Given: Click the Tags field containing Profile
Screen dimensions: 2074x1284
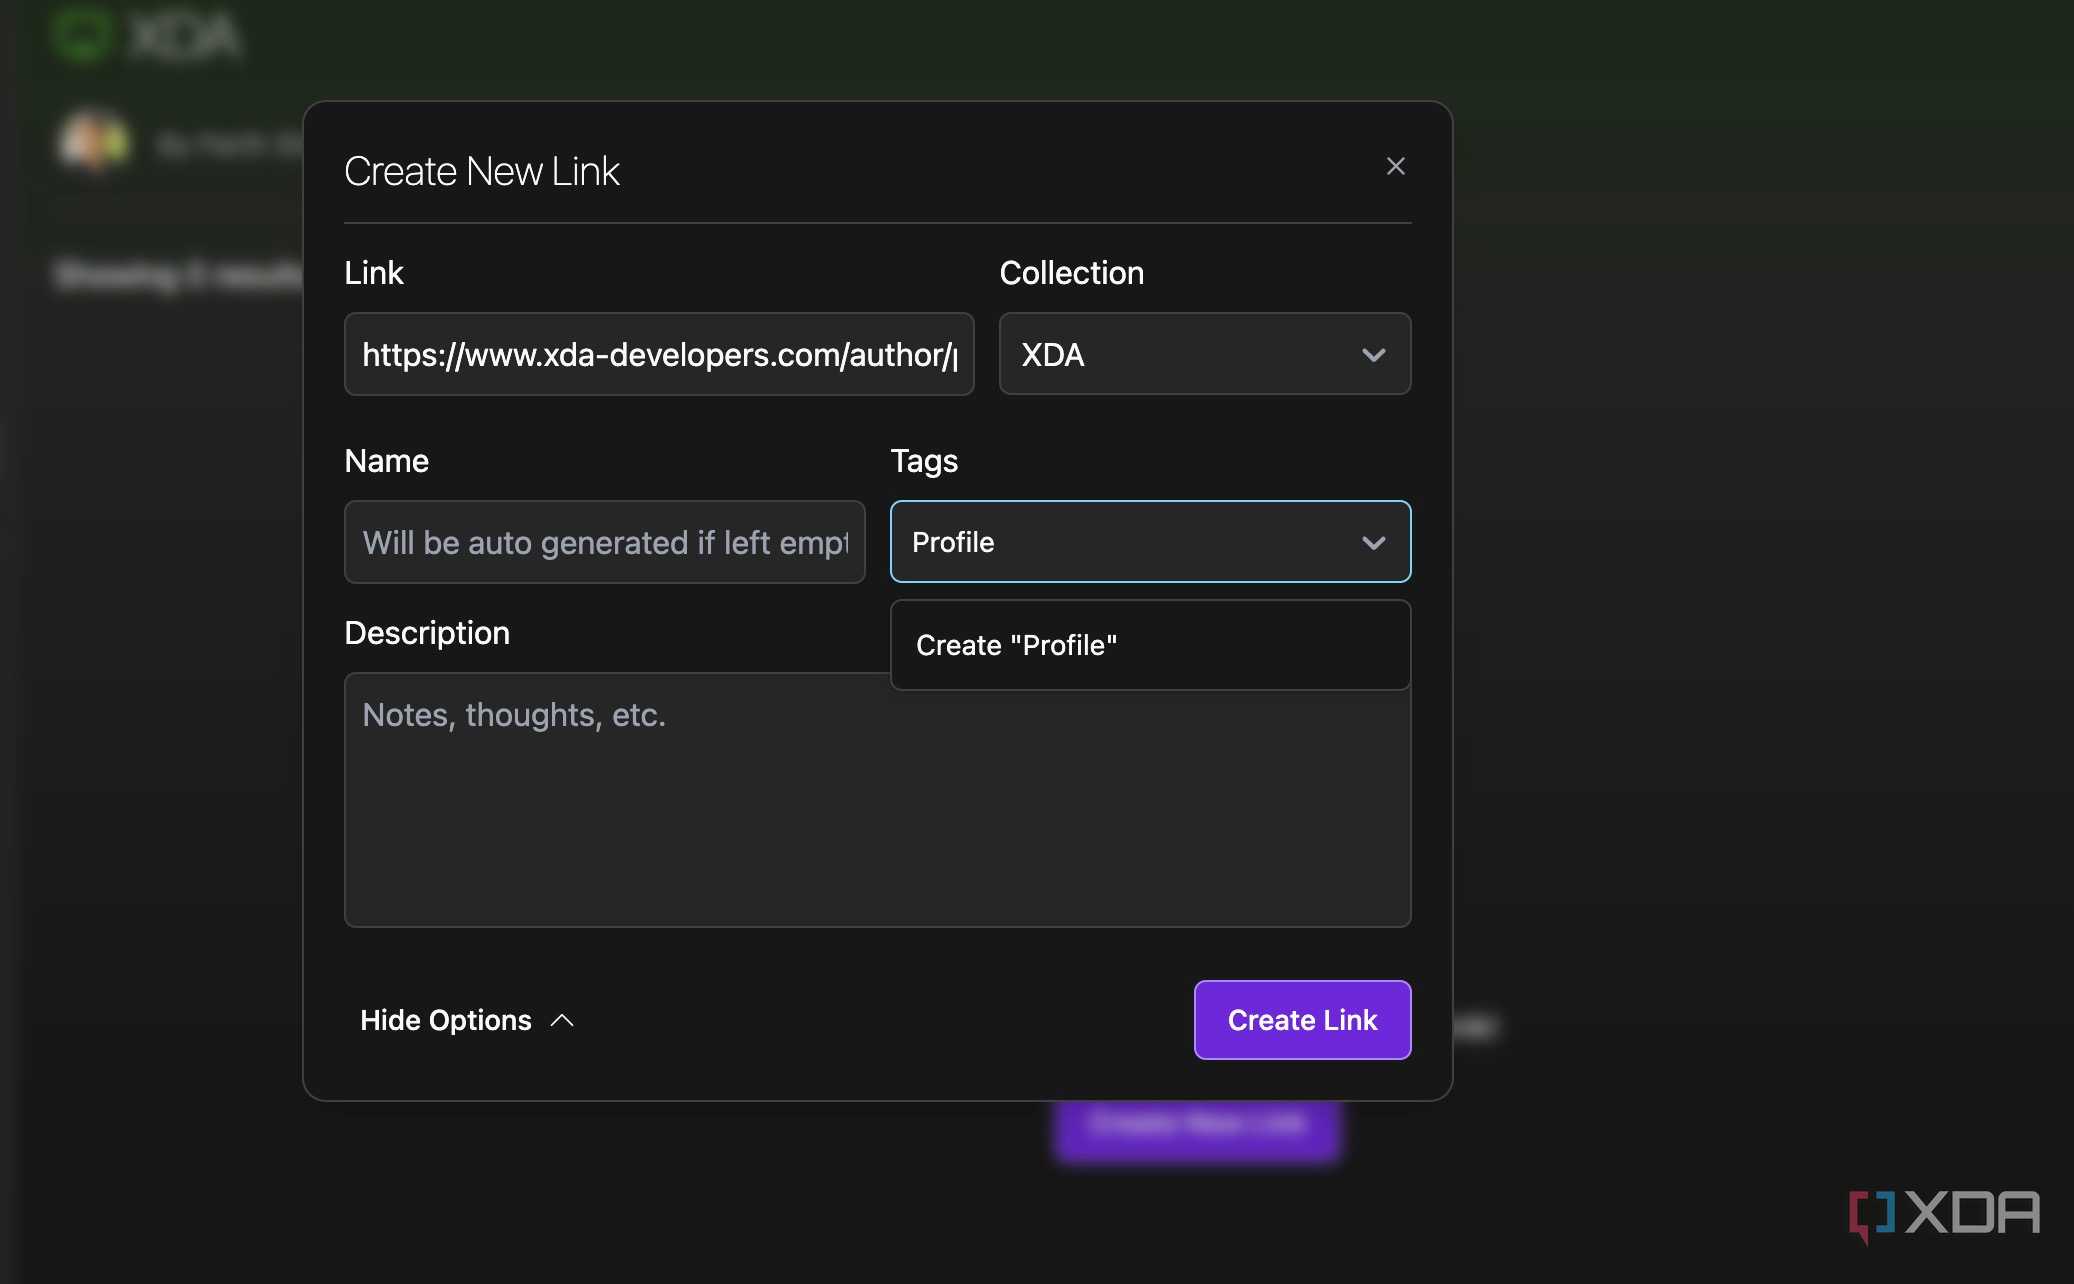Looking at the screenshot, I should tap(1150, 542).
